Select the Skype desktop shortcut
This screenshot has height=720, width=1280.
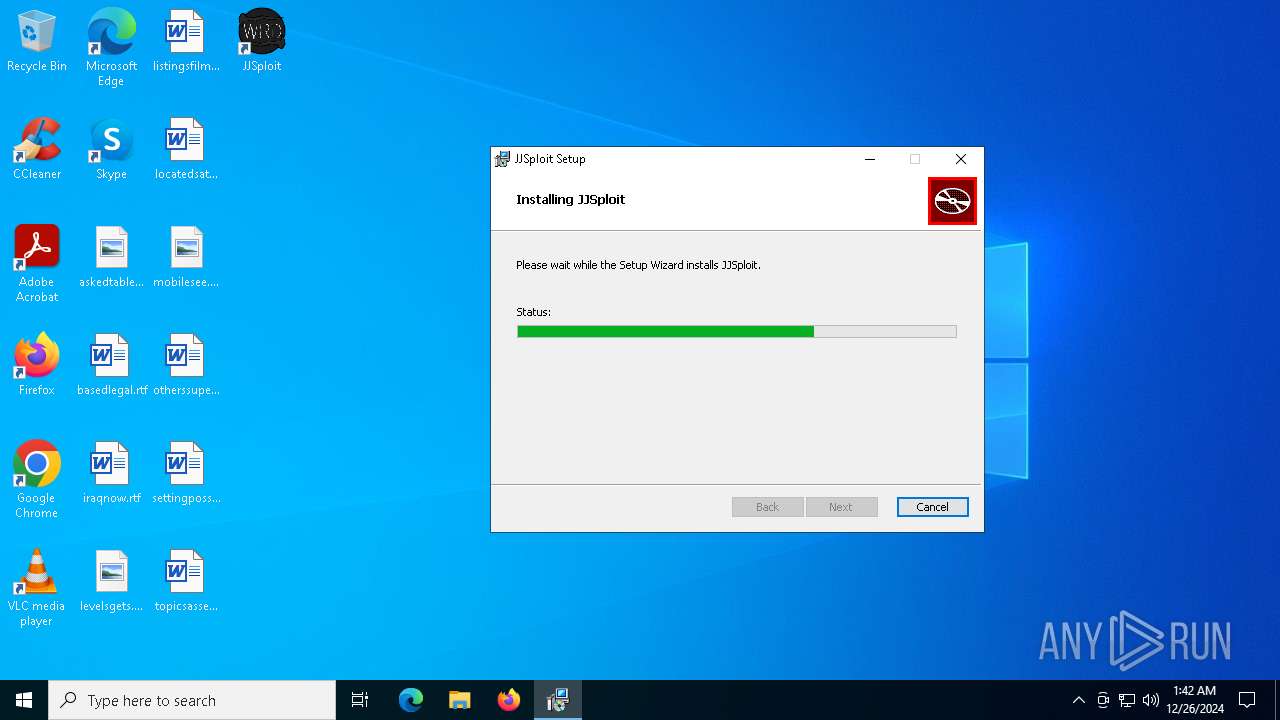pyautogui.click(x=111, y=149)
